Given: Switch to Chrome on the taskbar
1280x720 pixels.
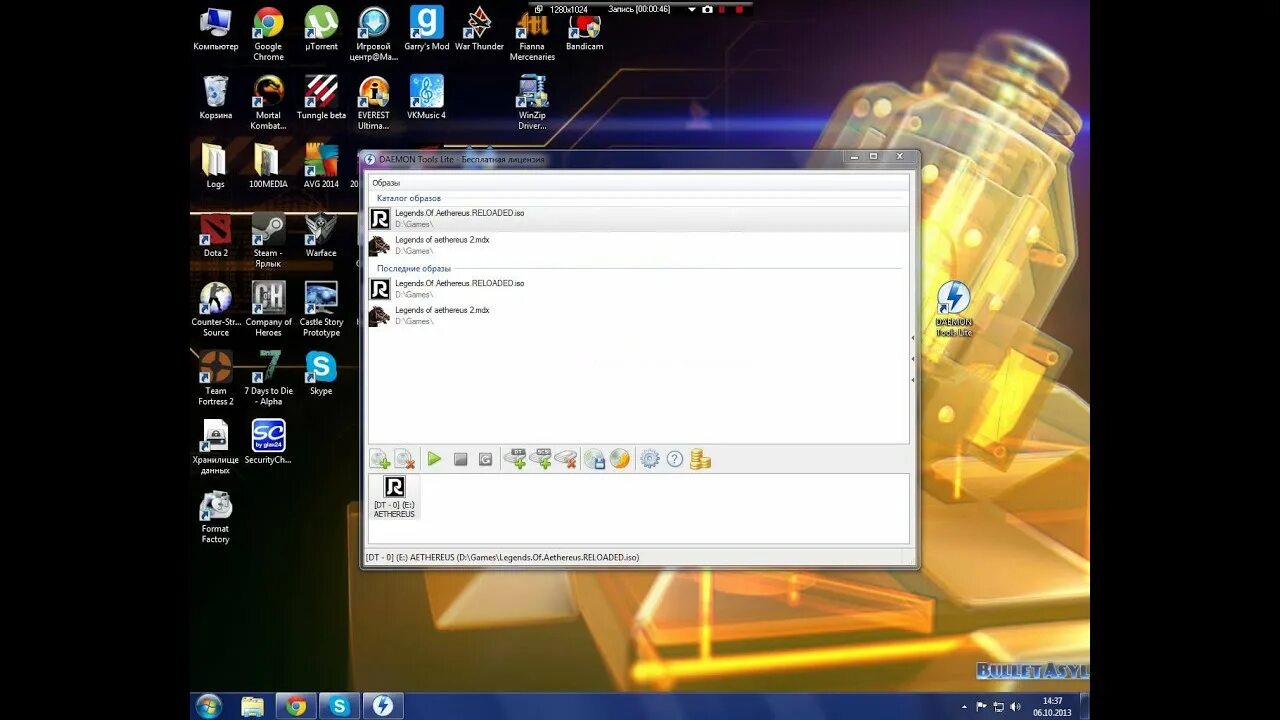Looking at the screenshot, I should pyautogui.click(x=296, y=706).
